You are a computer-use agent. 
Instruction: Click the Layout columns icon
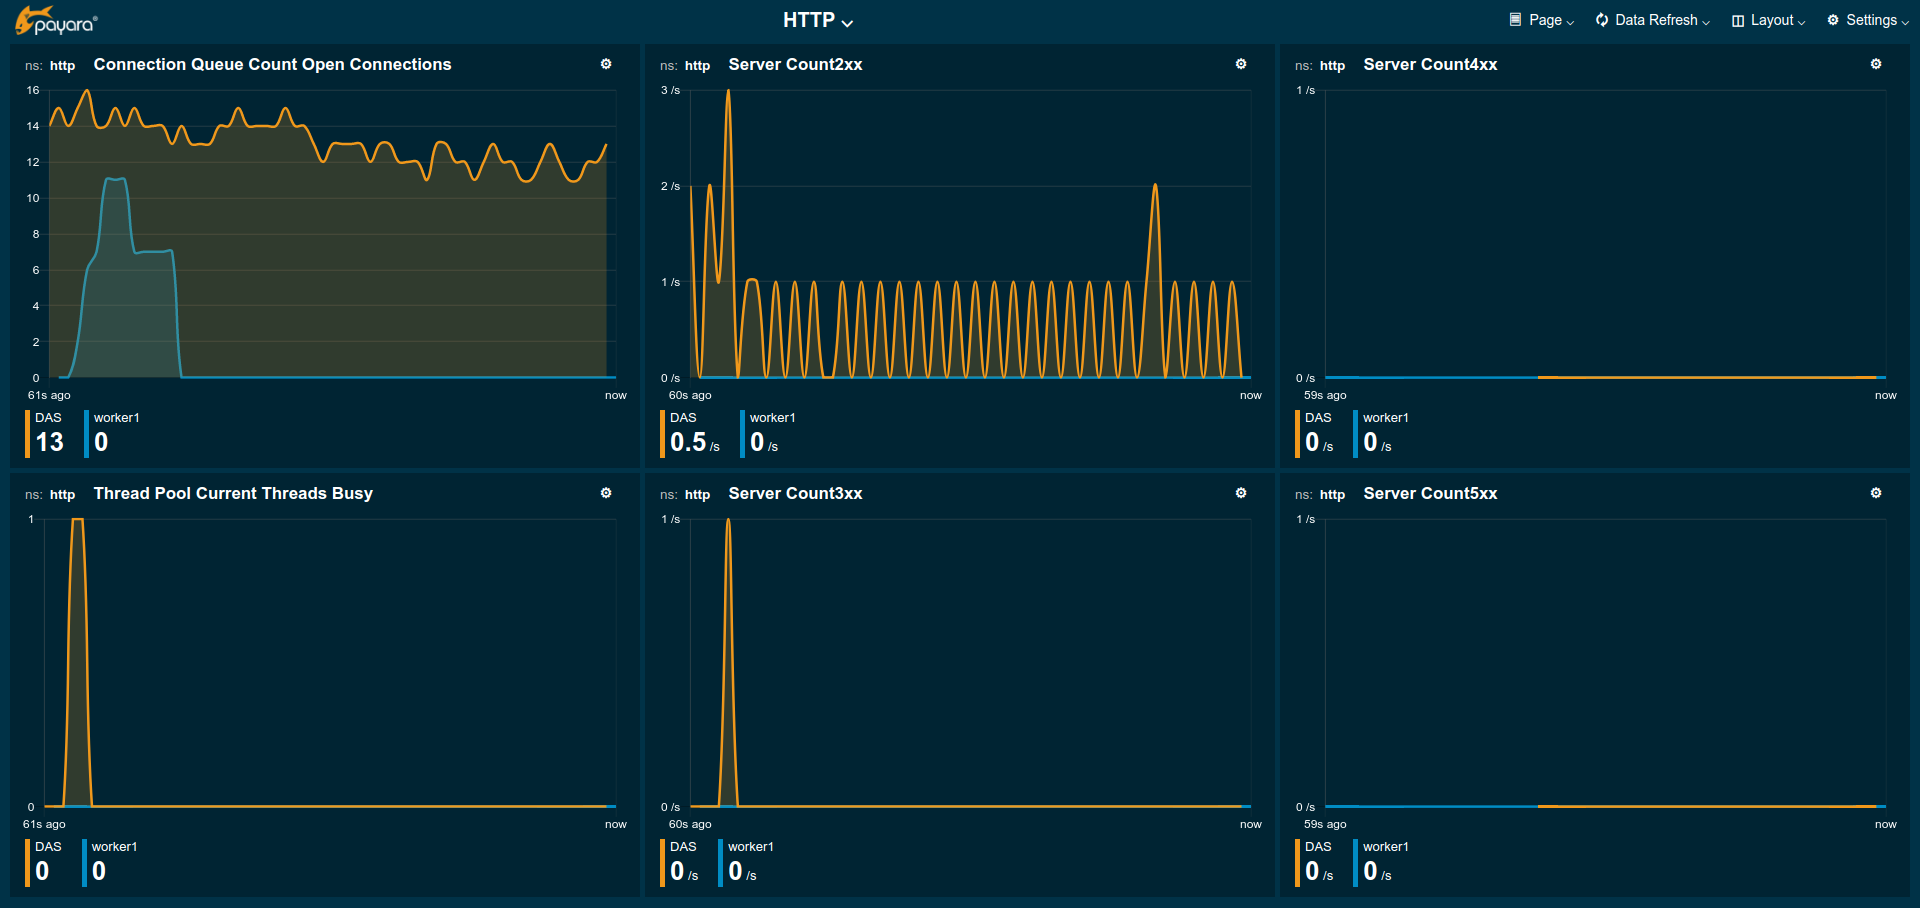[x=1738, y=21]
